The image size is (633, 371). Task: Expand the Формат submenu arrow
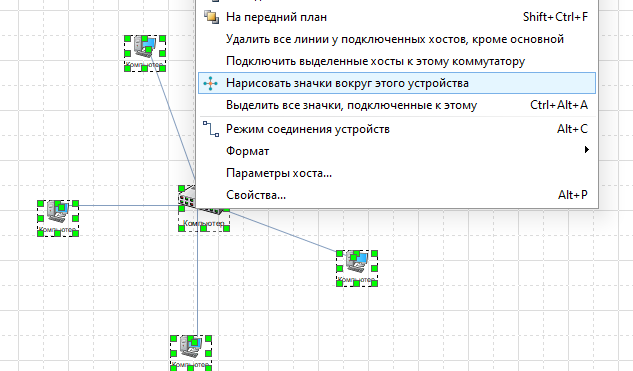point(587,150)
